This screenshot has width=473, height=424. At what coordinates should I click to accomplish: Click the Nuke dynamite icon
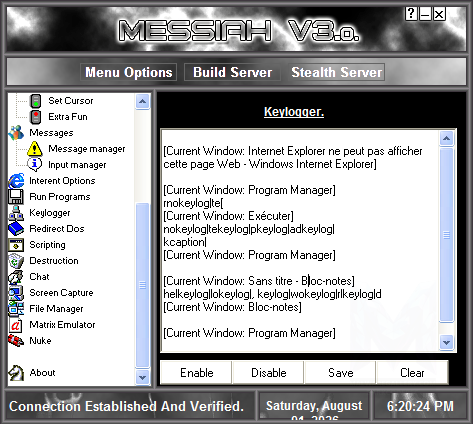pos(16,340)
